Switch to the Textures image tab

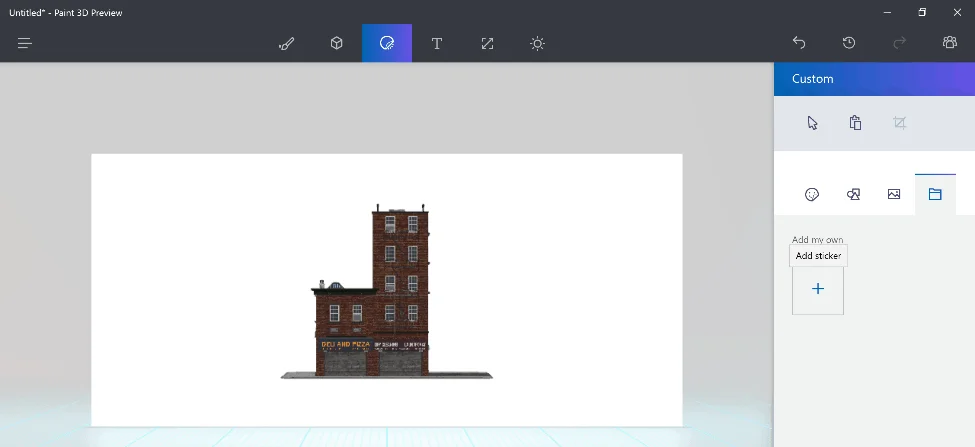(894, 195)
